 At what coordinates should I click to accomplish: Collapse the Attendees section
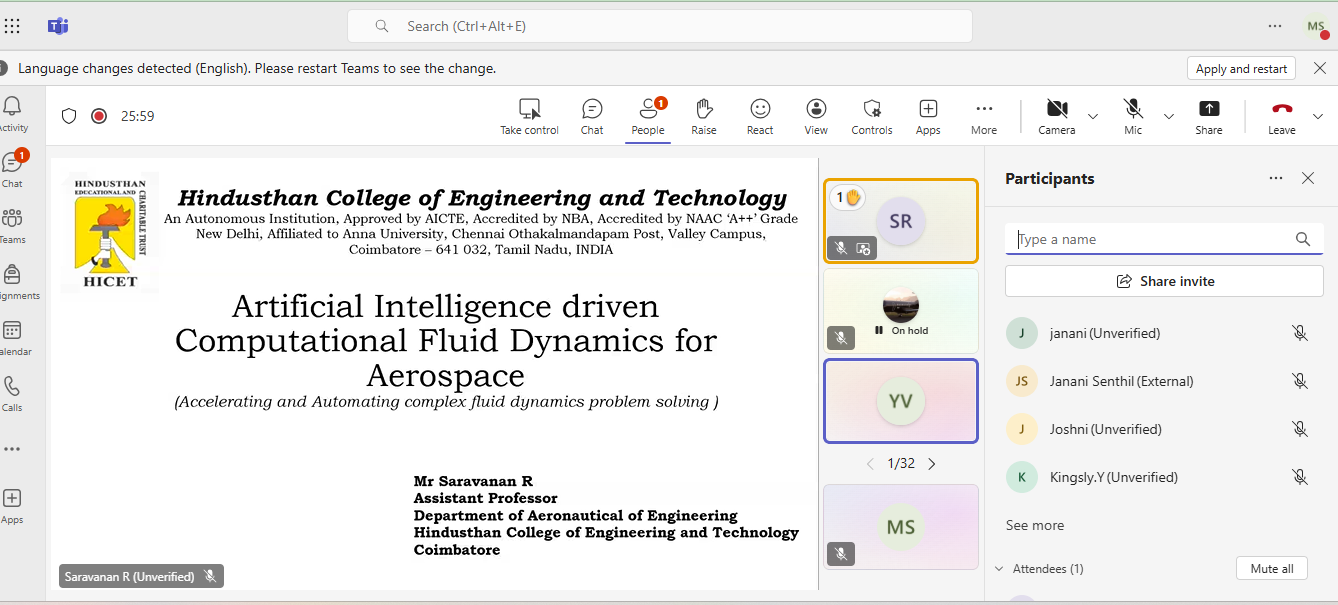999,569
